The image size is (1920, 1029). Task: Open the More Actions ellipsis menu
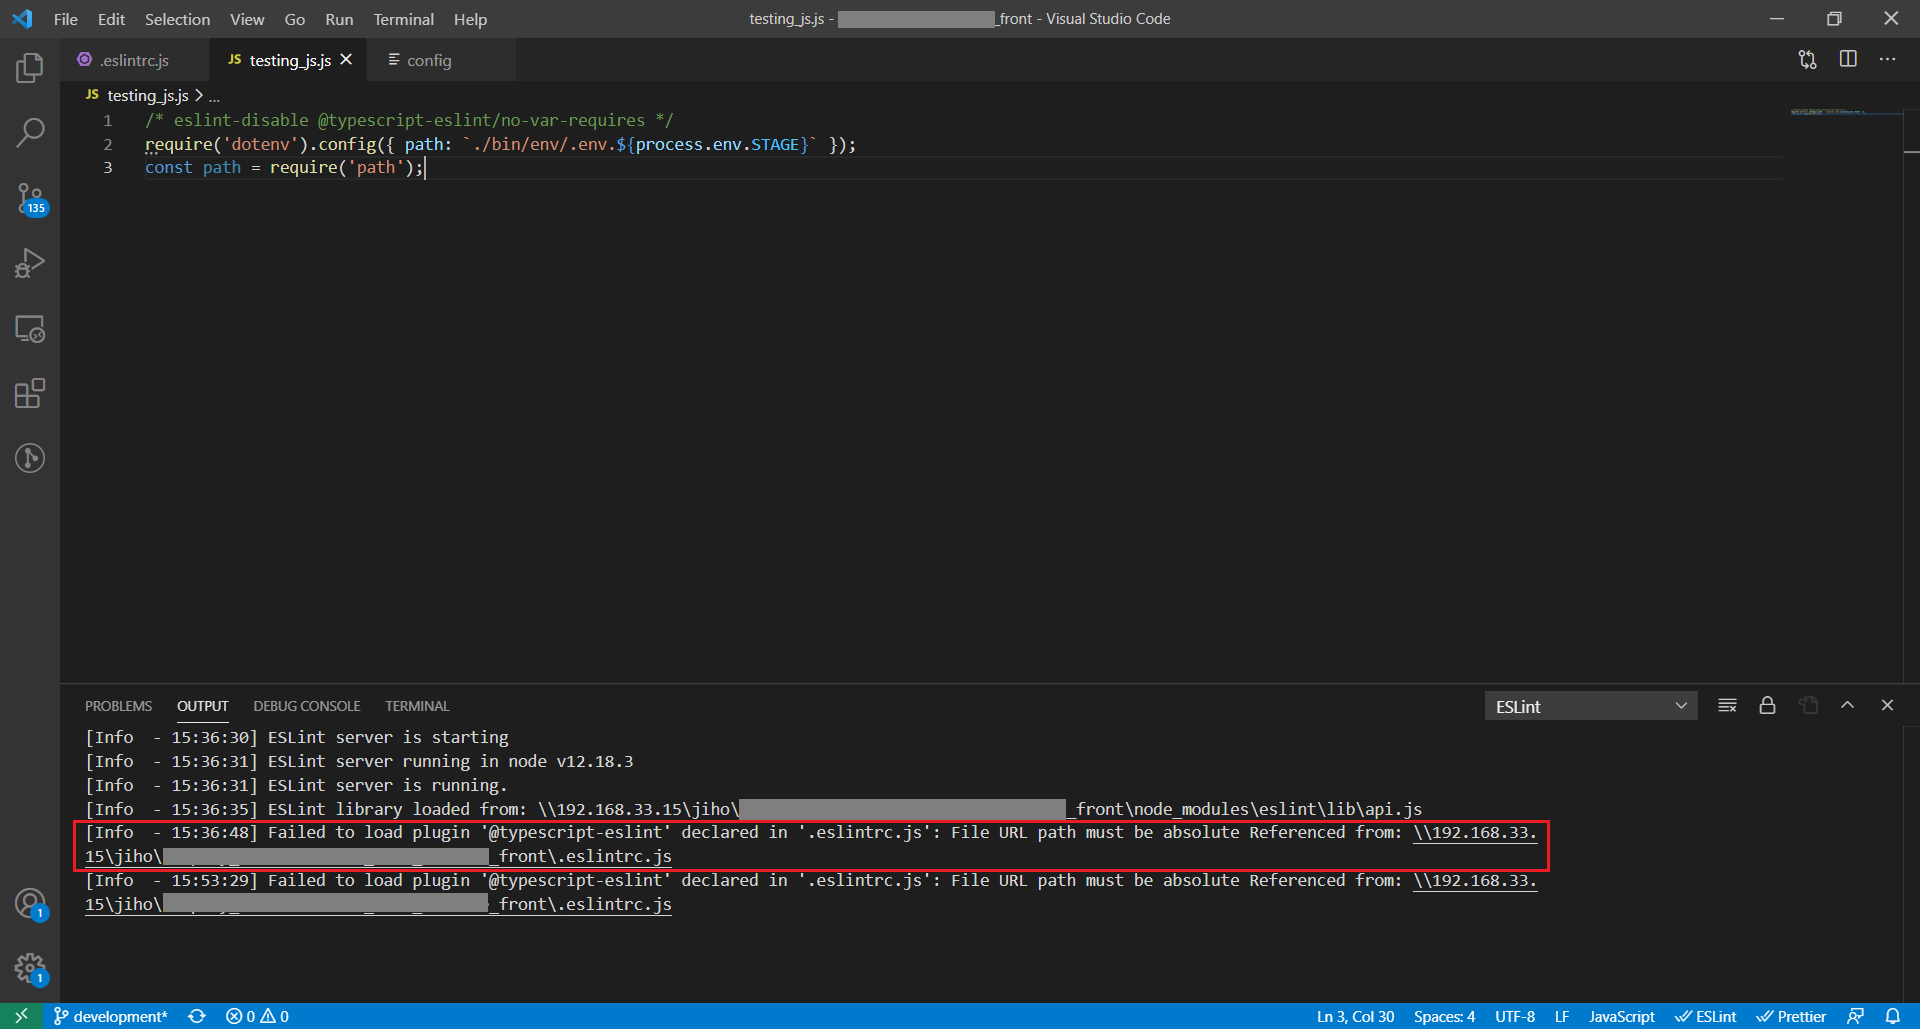[1887, 60]
